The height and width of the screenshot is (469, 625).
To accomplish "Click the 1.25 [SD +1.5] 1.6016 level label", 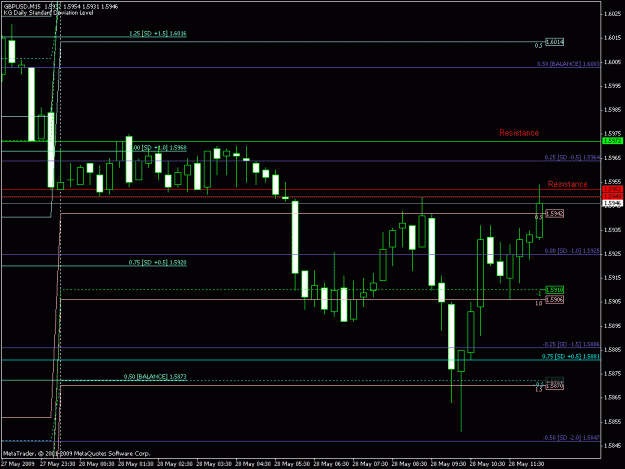I will pos(158,34).
